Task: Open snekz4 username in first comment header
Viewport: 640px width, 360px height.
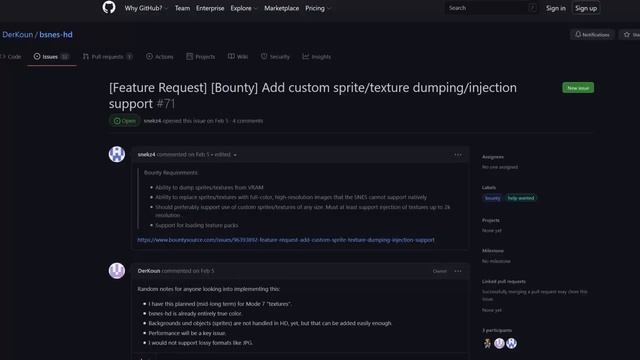Action: (147, 155)
